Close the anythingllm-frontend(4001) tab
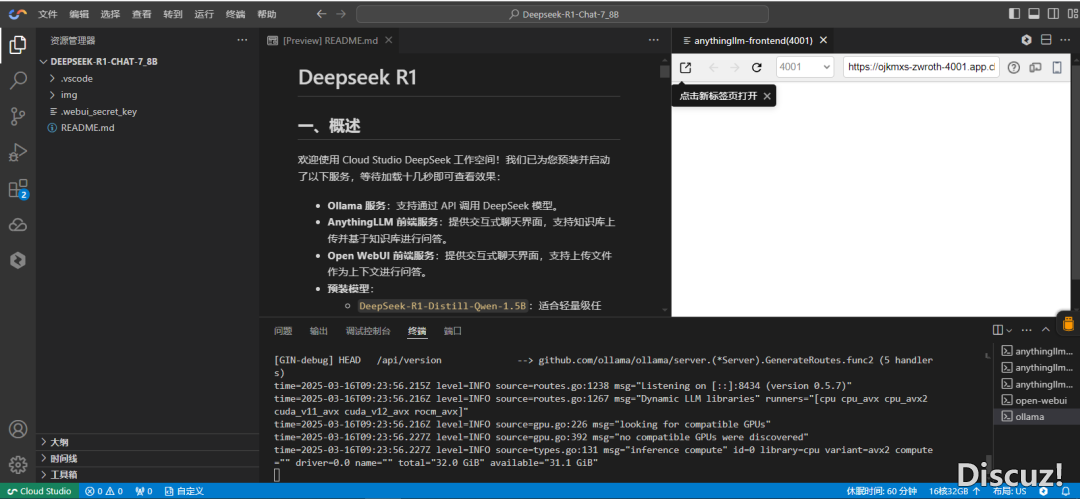The height and width of the screenshot is (499, 1080). (823, 41)
